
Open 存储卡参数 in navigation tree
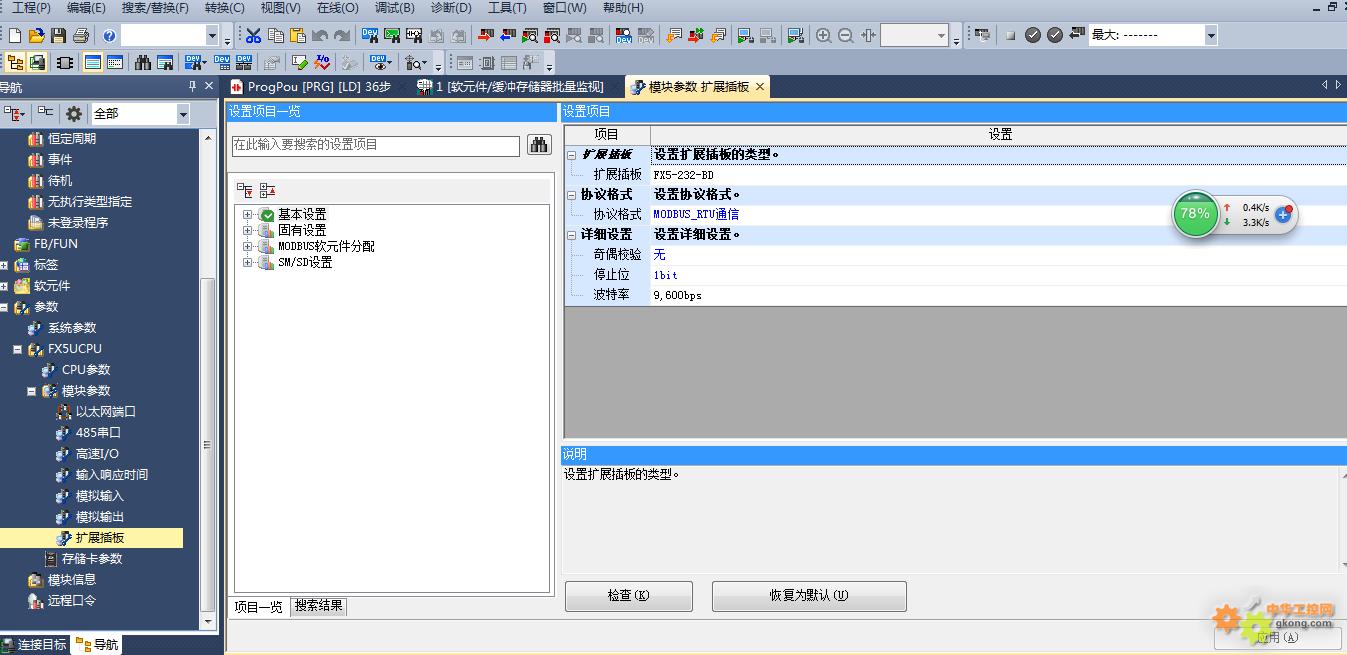(x=92, y=559)
